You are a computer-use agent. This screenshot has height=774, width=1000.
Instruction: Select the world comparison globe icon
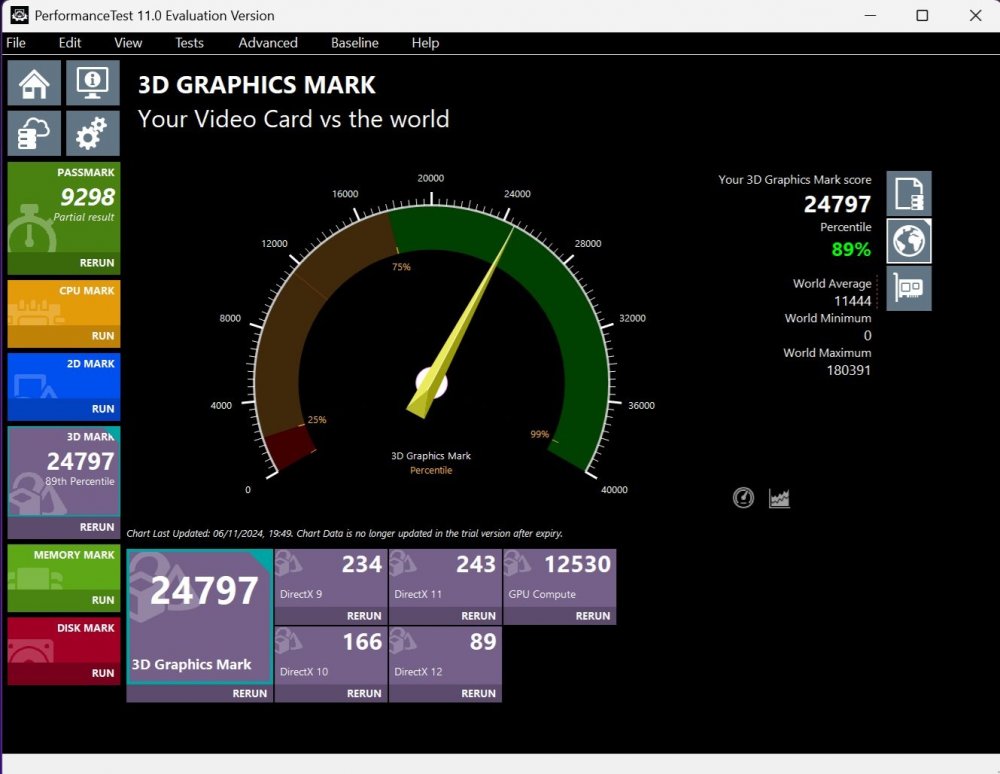click(x=909, y=241)
